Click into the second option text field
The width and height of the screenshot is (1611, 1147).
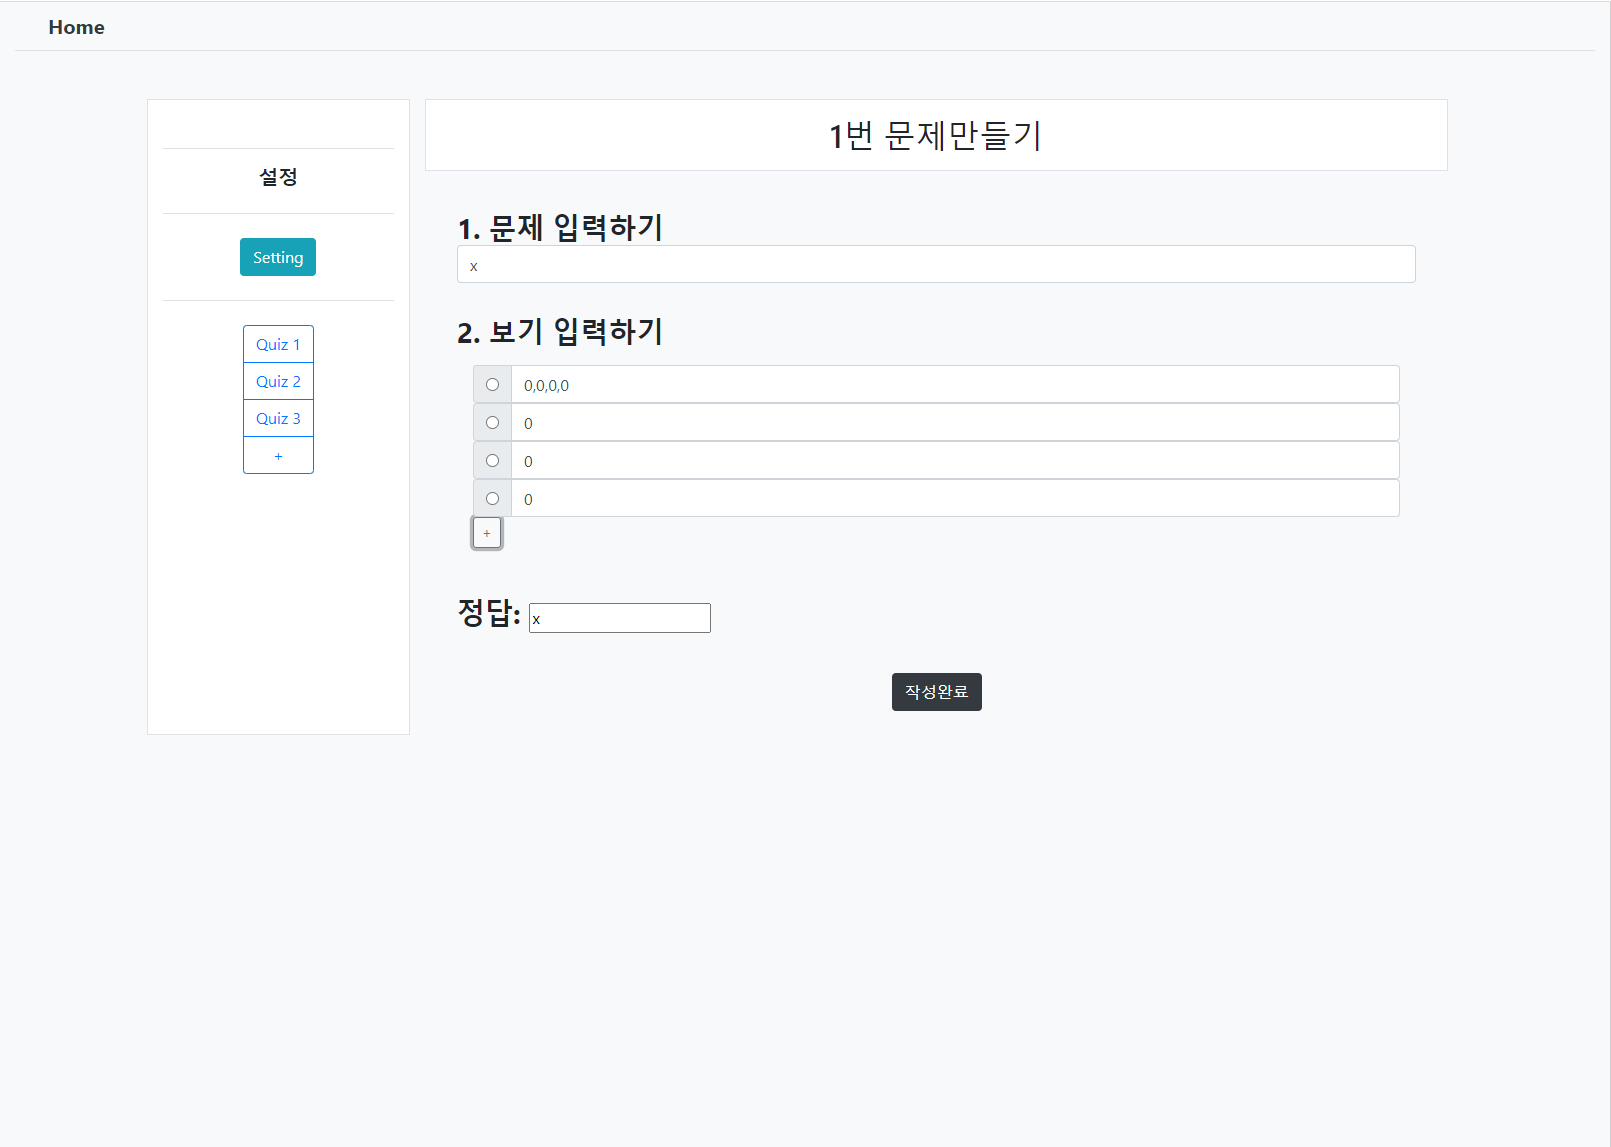(954, 423)
